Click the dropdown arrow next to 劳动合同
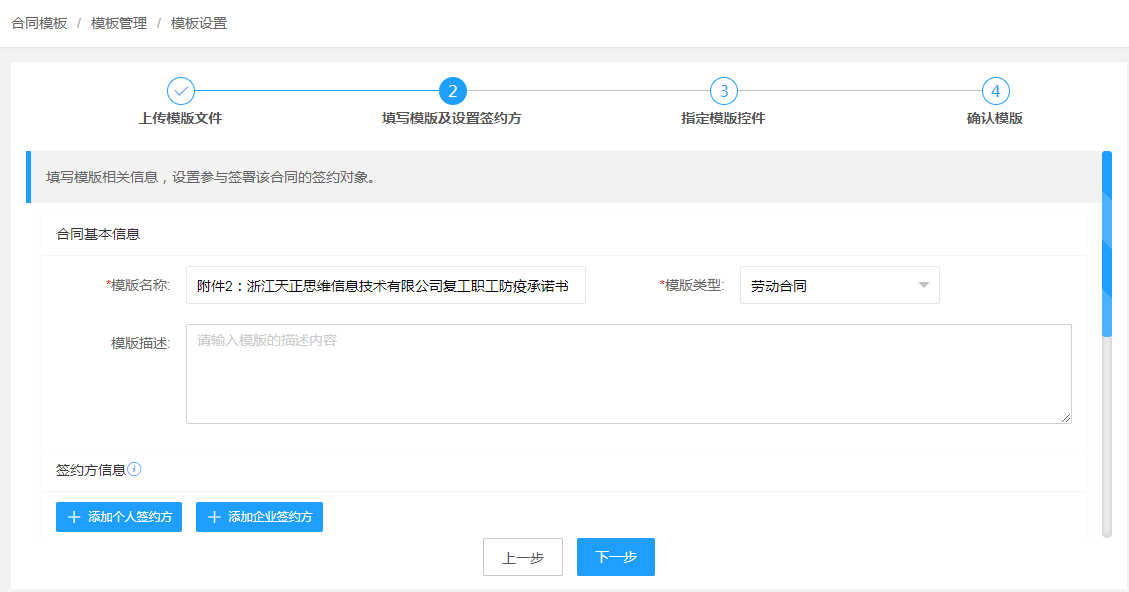1129x592 pixels. click(x=923, y=284)
